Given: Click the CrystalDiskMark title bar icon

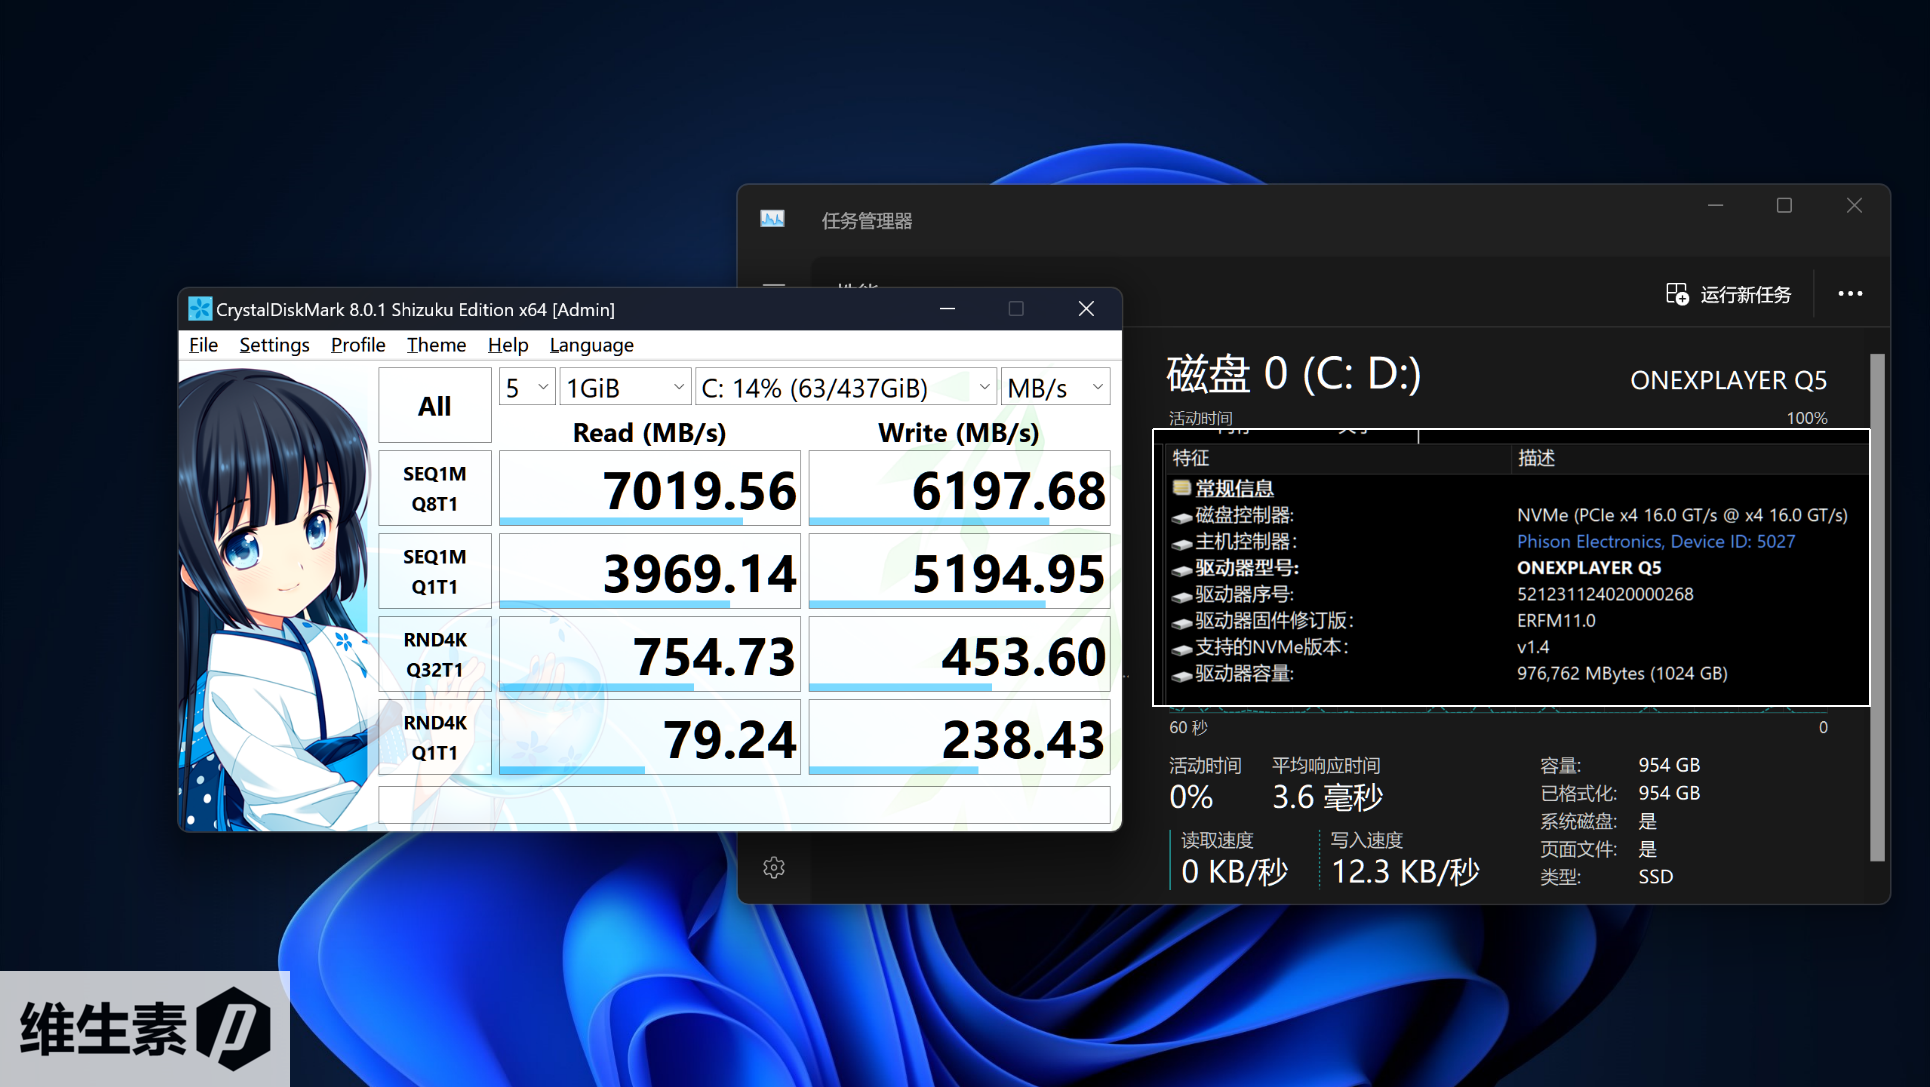Looking at the screenshot, I should (x=200, y=309).
